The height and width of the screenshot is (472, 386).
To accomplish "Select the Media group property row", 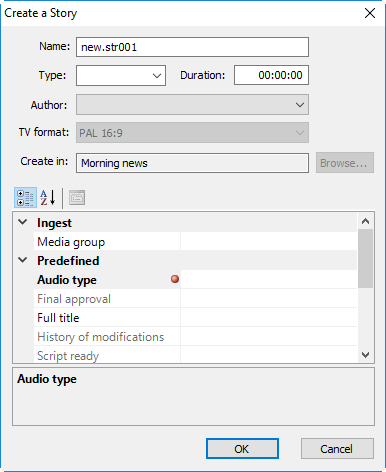I will 195,241.
